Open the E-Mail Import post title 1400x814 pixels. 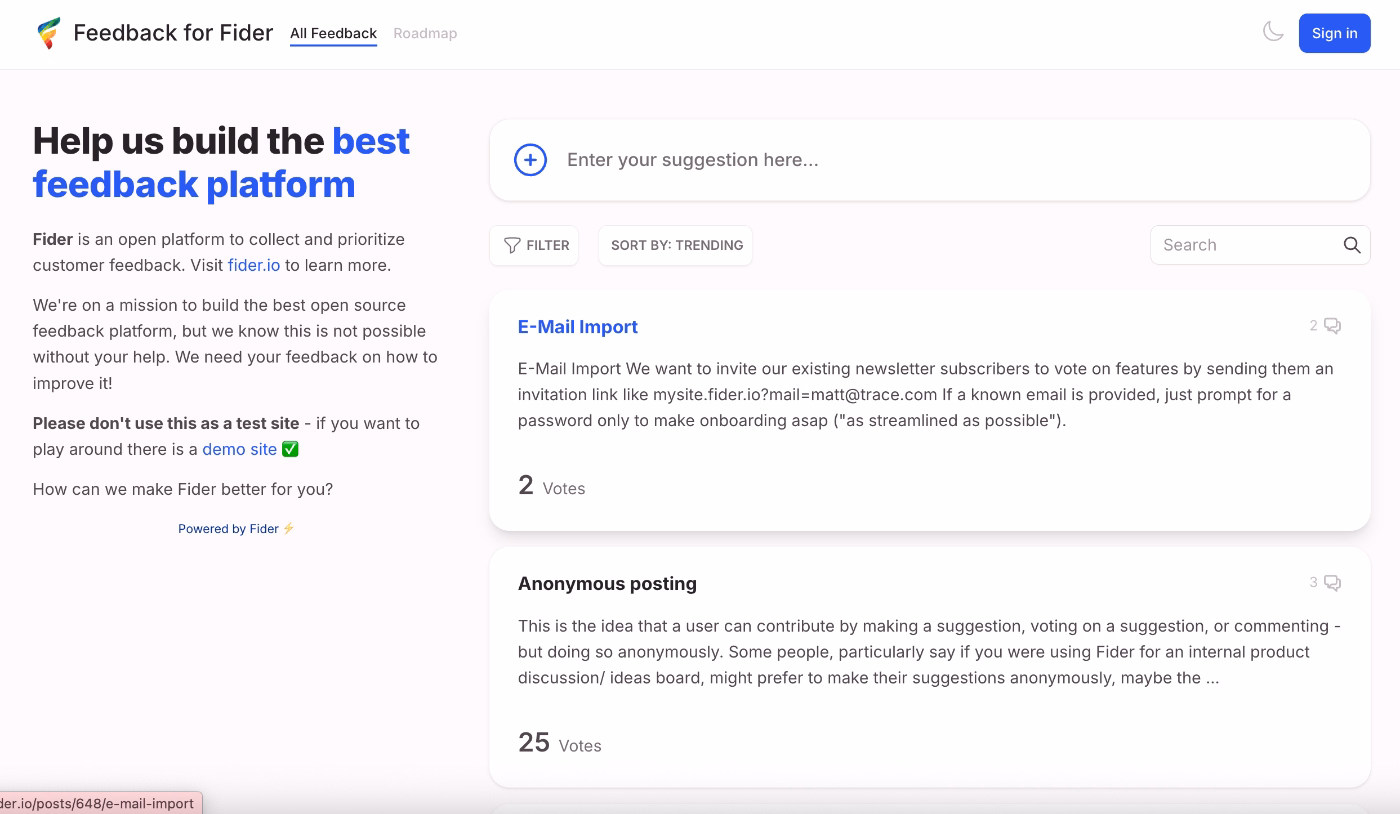pos(578,327)
